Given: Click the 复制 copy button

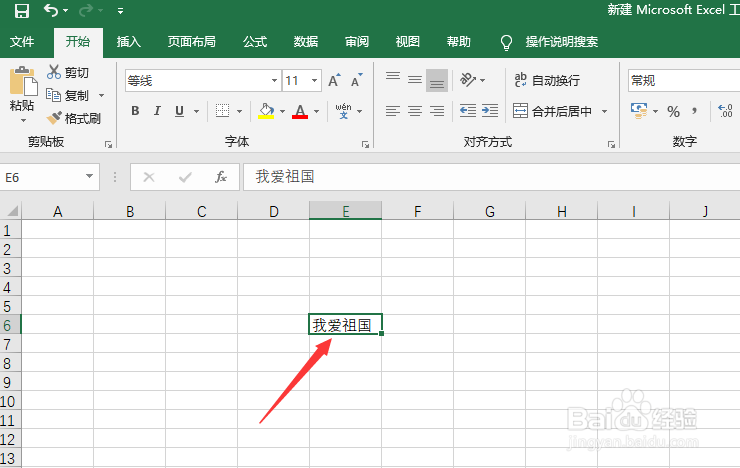Looking at the screenshot, I should pos(67,95).
